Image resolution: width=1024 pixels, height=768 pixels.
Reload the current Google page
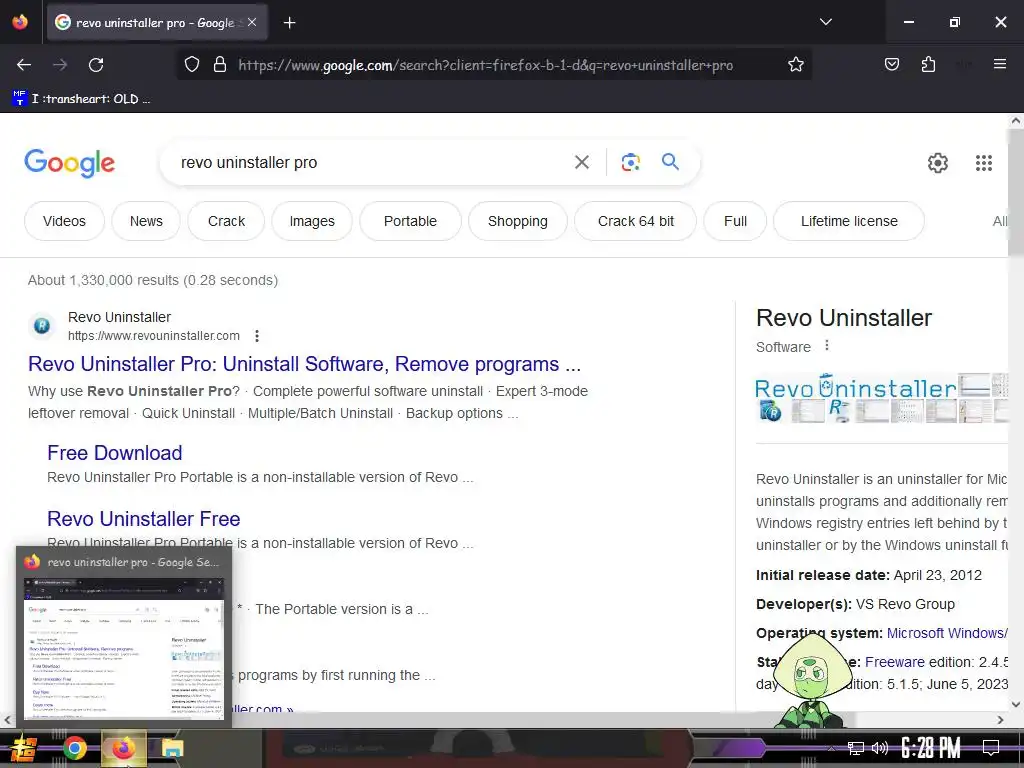[96, 65]
